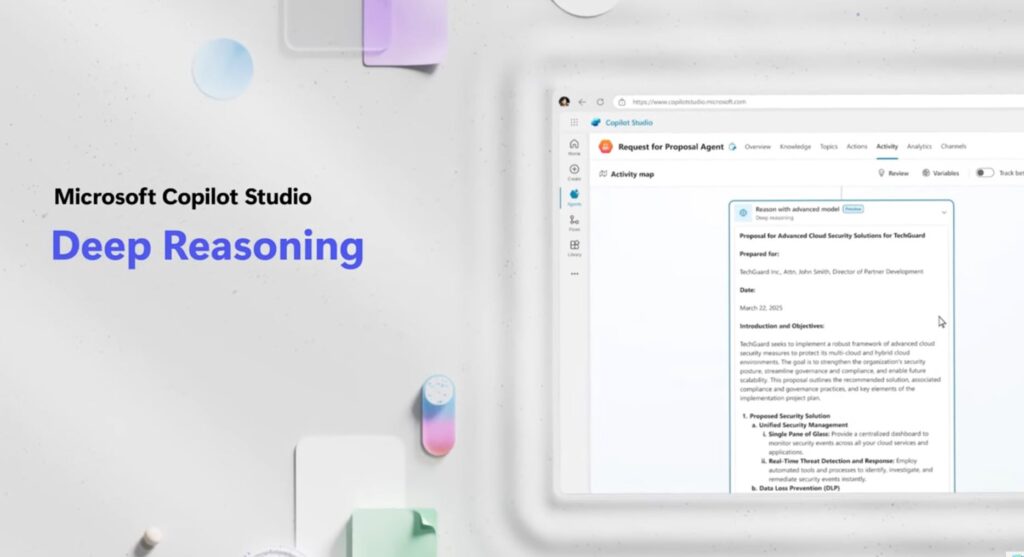Click the 'Prepared for:' heading
This screenshot has height=557, width=1024.
click(759, 254)
